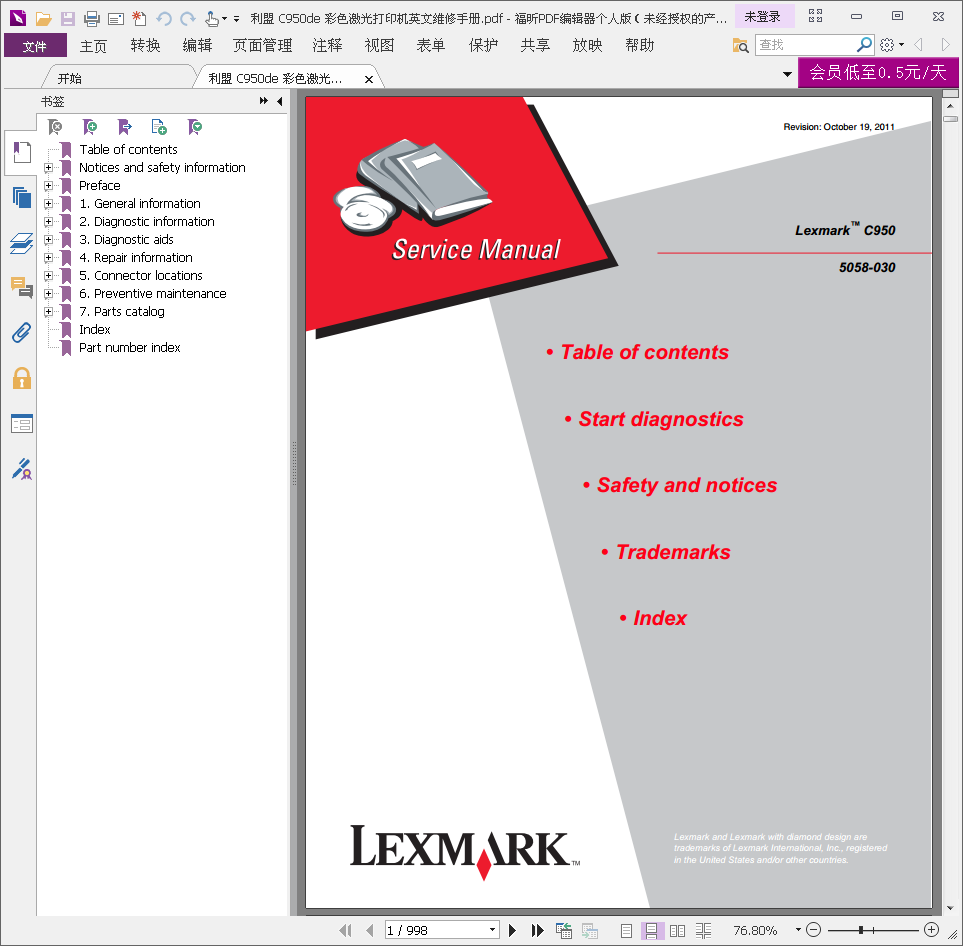Screen dimensions: 963x946
Task: Open the page number dropdown
Action: pos(492,930)
